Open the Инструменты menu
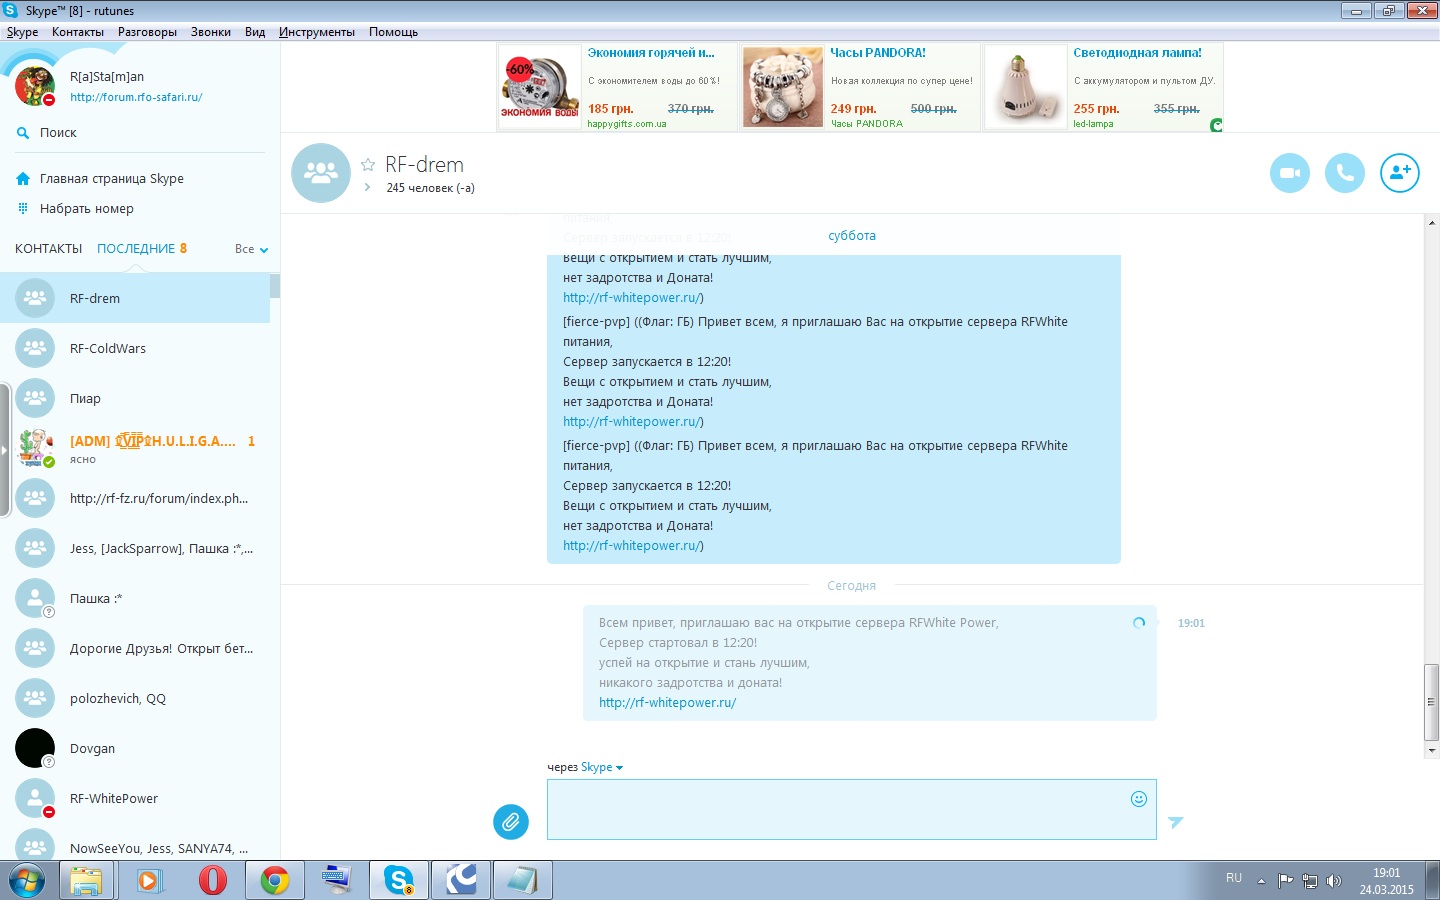 [x=317, y=32]
